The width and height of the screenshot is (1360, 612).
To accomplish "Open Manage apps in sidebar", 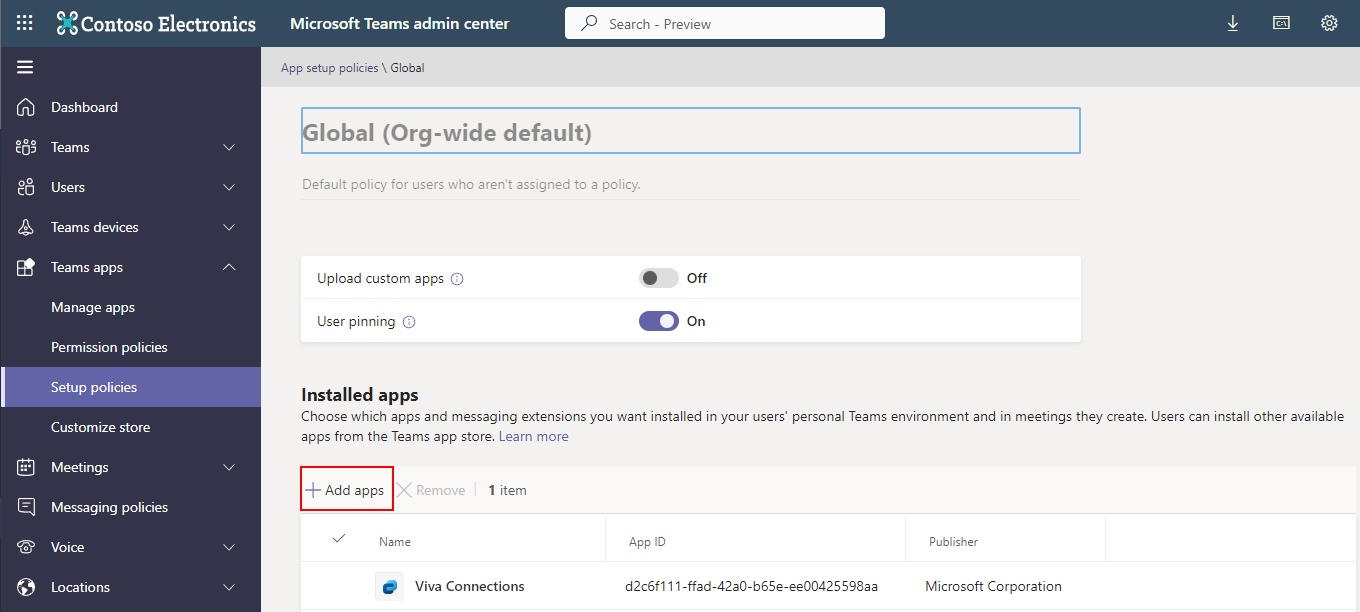I will (x=93, y=307).
